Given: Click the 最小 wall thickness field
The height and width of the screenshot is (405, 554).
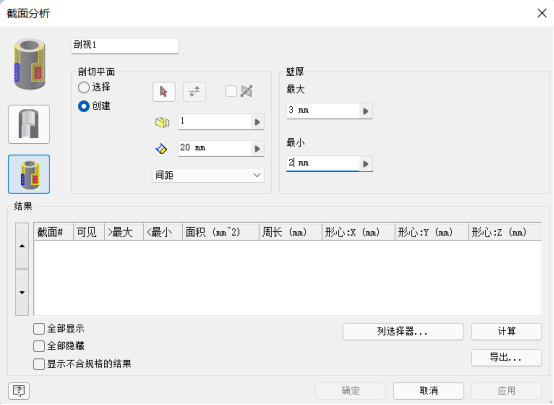Looking at the screenshot, I should (323, 164).
